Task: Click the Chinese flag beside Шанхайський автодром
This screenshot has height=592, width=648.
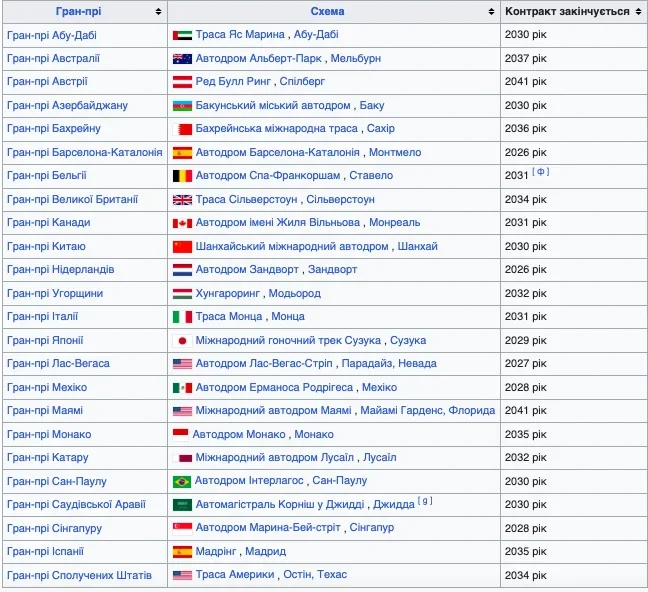Action: click(182, 247)
